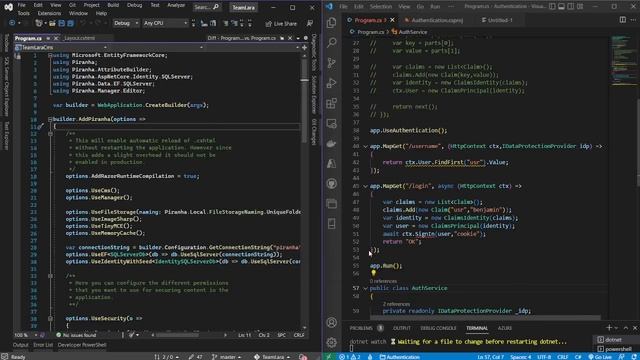
Task: Open Remote Explorer icon in VS Code
Action: [331, 123]
